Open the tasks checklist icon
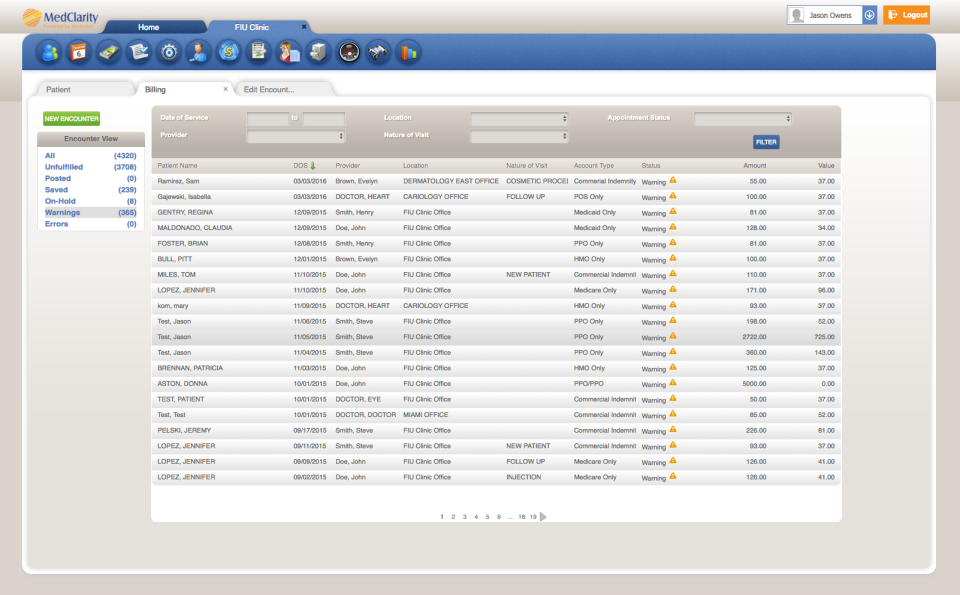Viewport: 960px width, 595px height. [140, 51]
